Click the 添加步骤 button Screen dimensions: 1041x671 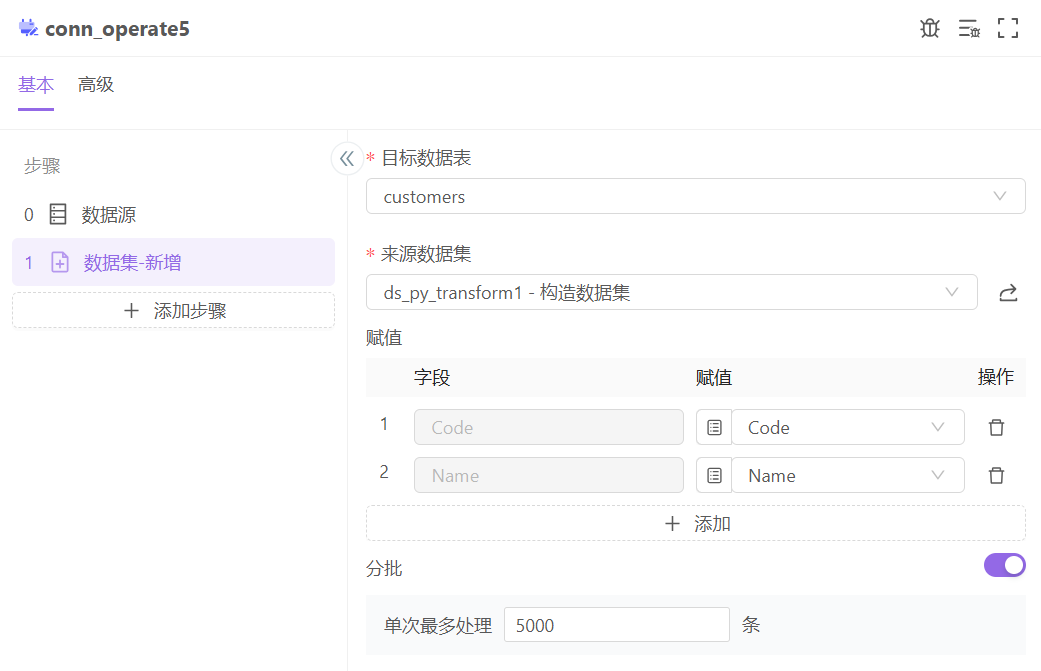pyautogui.click(x=173, y=311)
